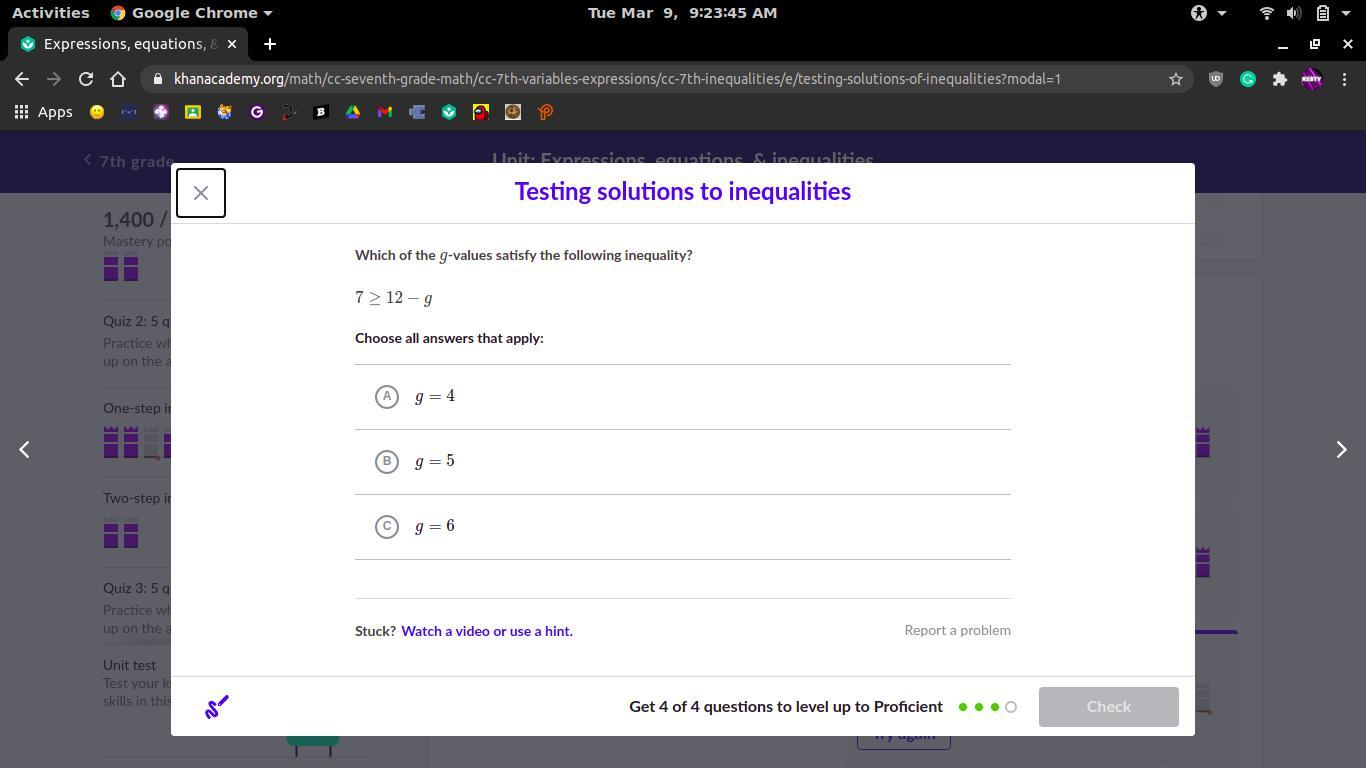The width and height of the screenshot is (1366, 768).
Task: Open the Extensions puzzle menu
Action: coord(1280,79)
